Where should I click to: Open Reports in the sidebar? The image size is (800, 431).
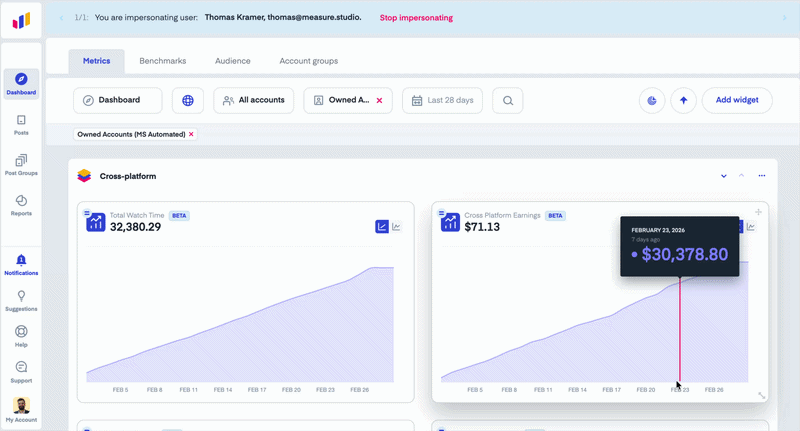[x=21, y=205]
